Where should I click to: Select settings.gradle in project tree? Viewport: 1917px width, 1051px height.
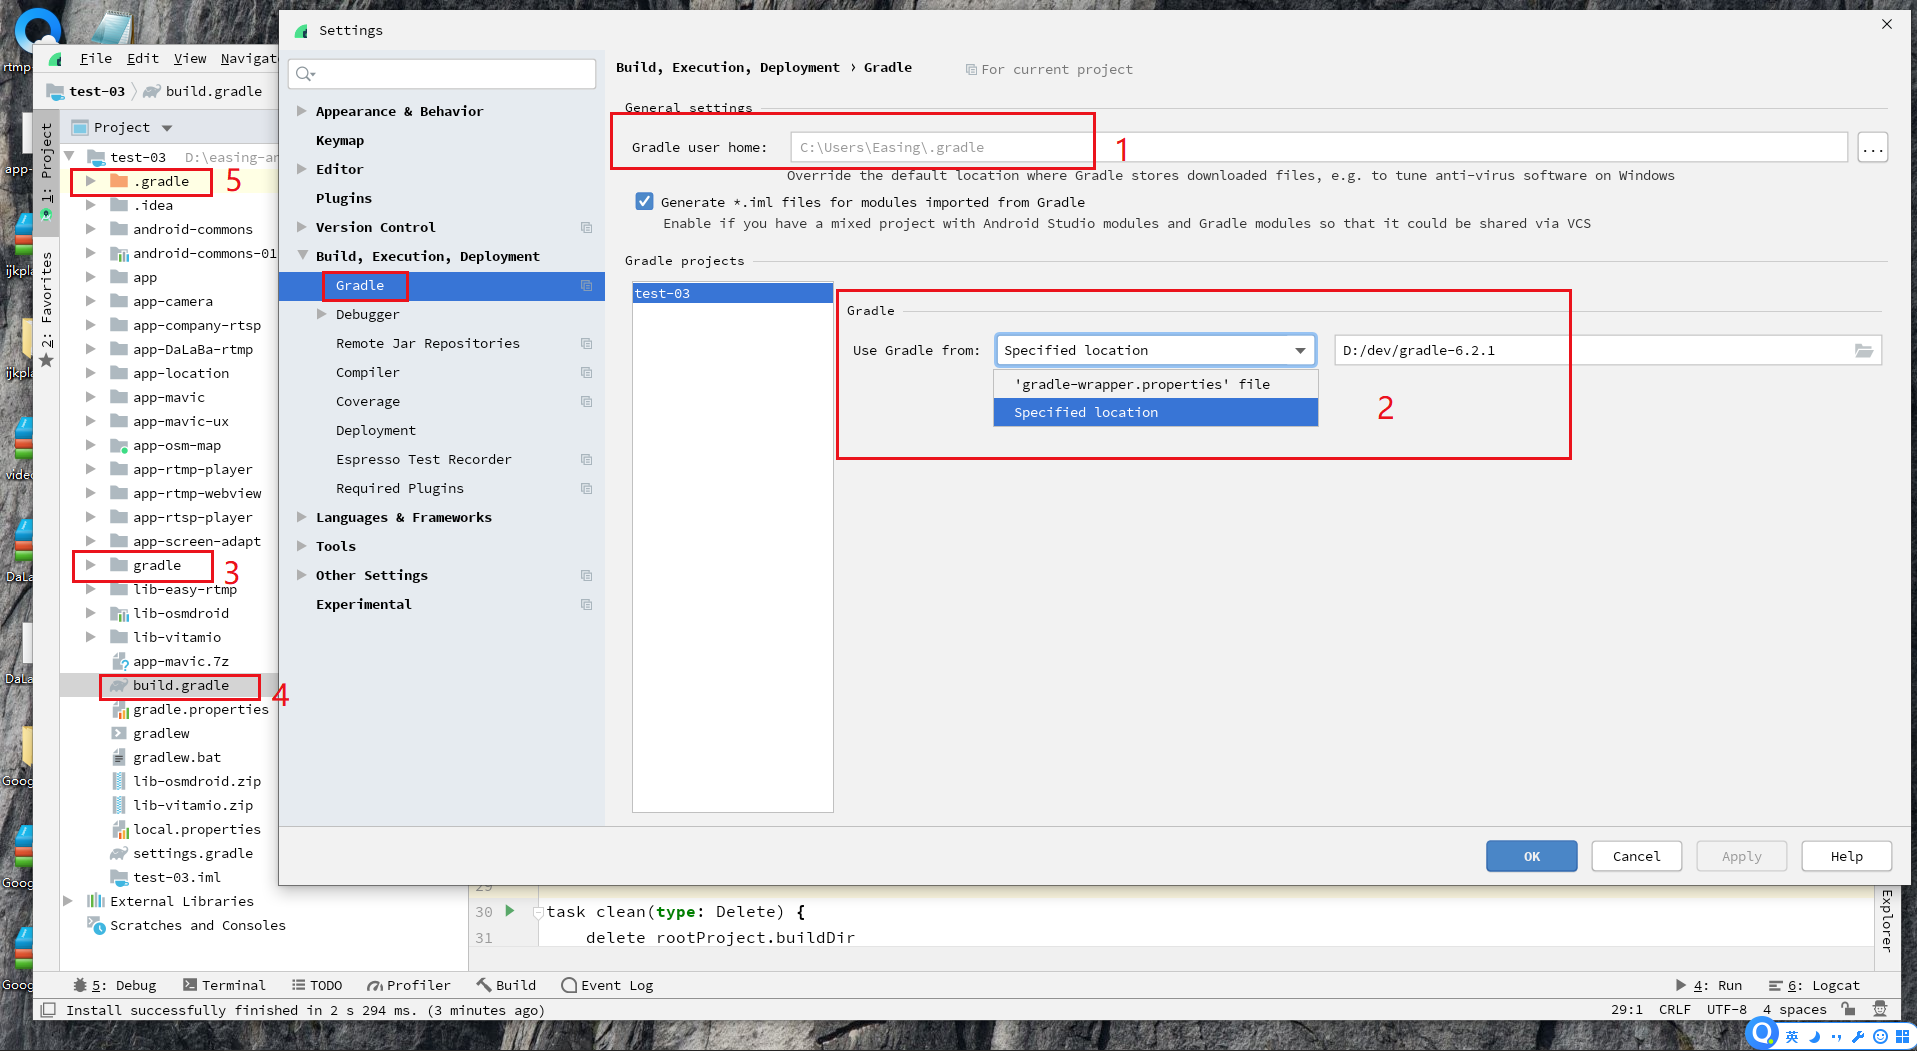click(192, 854)
